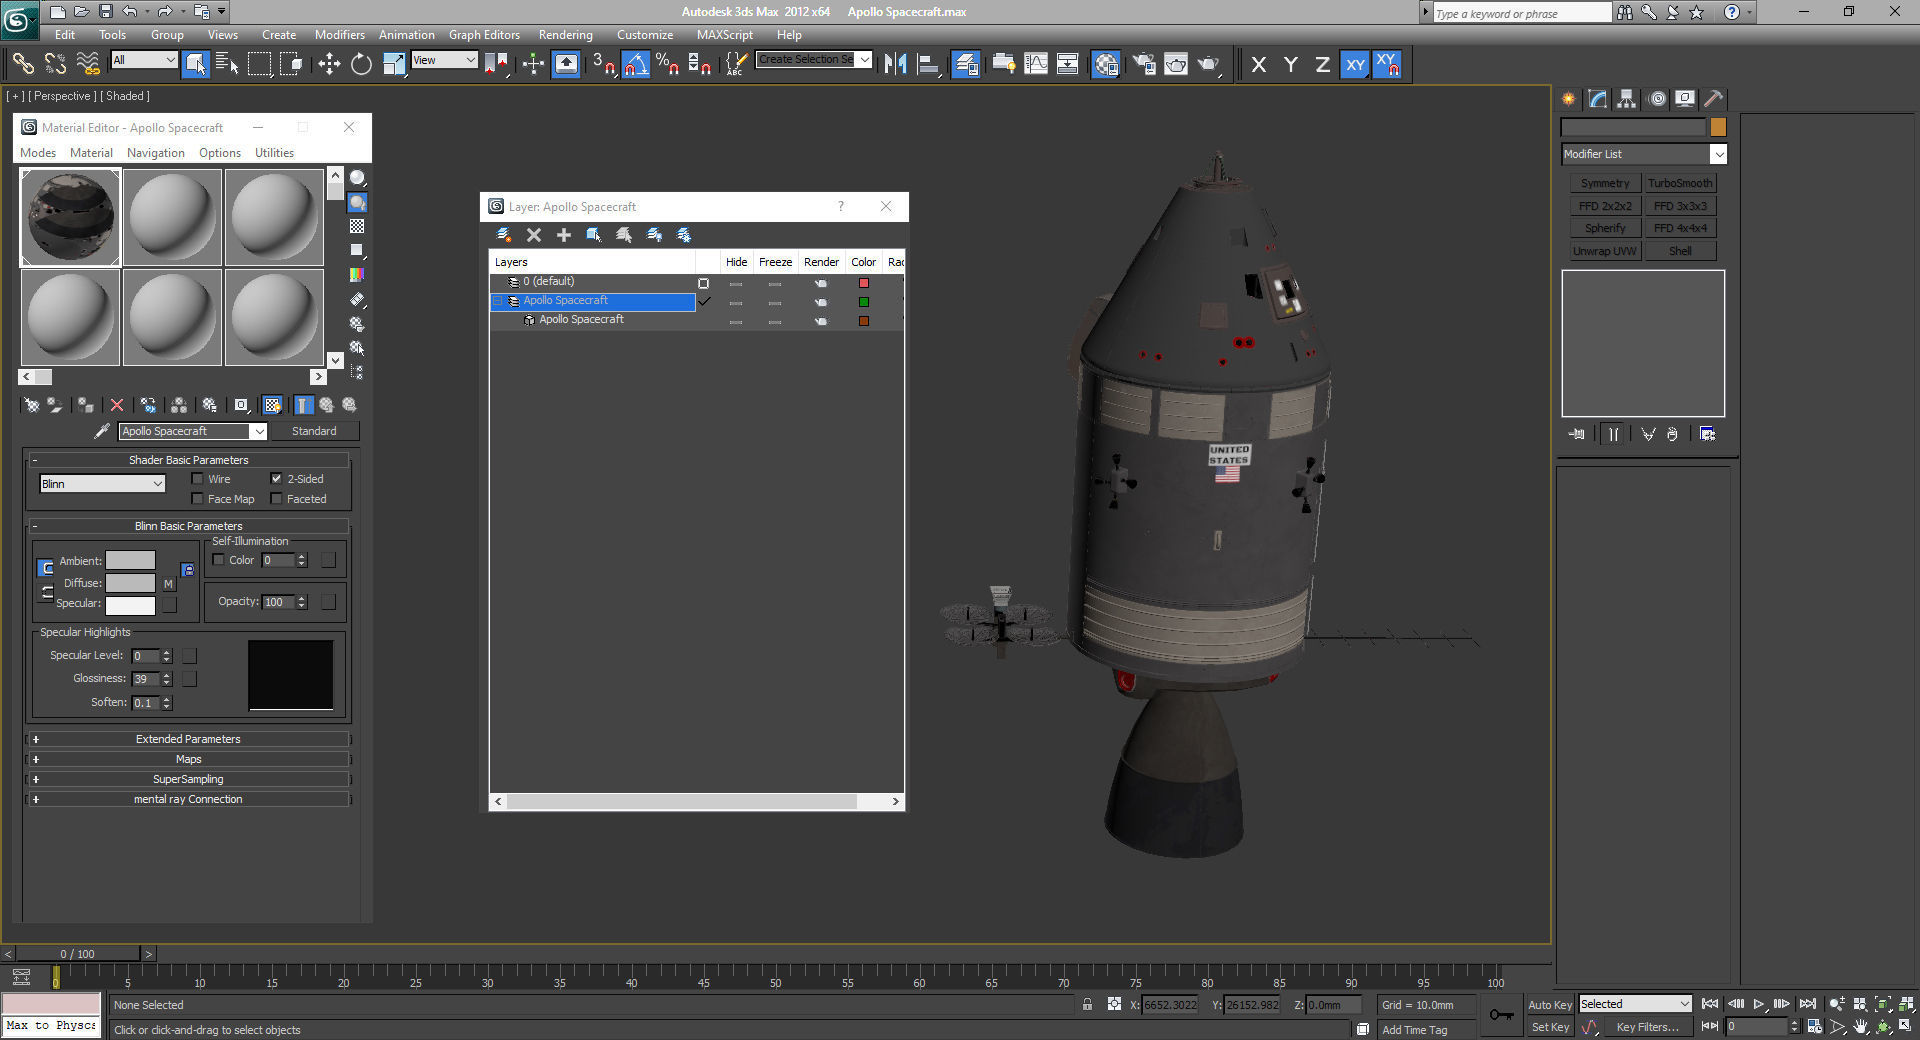The width and height of the screenshot is (1920, 1040).
Task: Open Material Editor Utilities menu
Action: tap(274, 153)
